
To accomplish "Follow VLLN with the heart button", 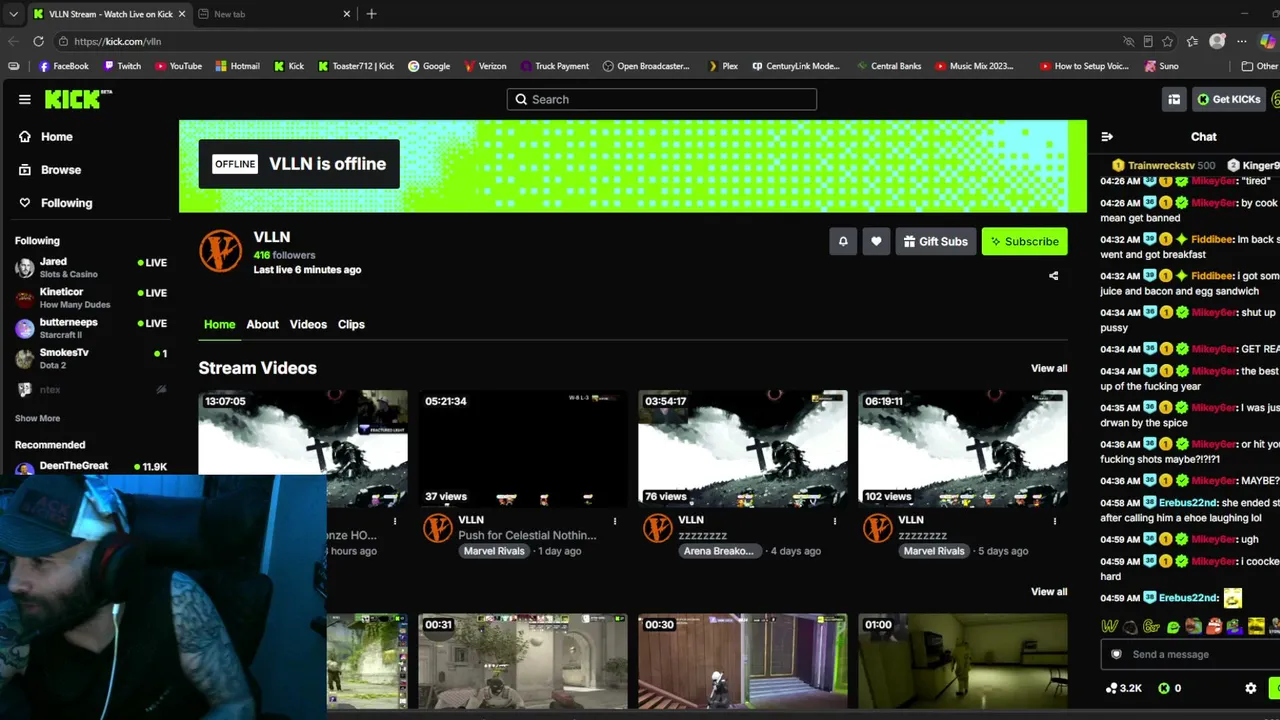I will pyautogui.click(x=876, y=241).
